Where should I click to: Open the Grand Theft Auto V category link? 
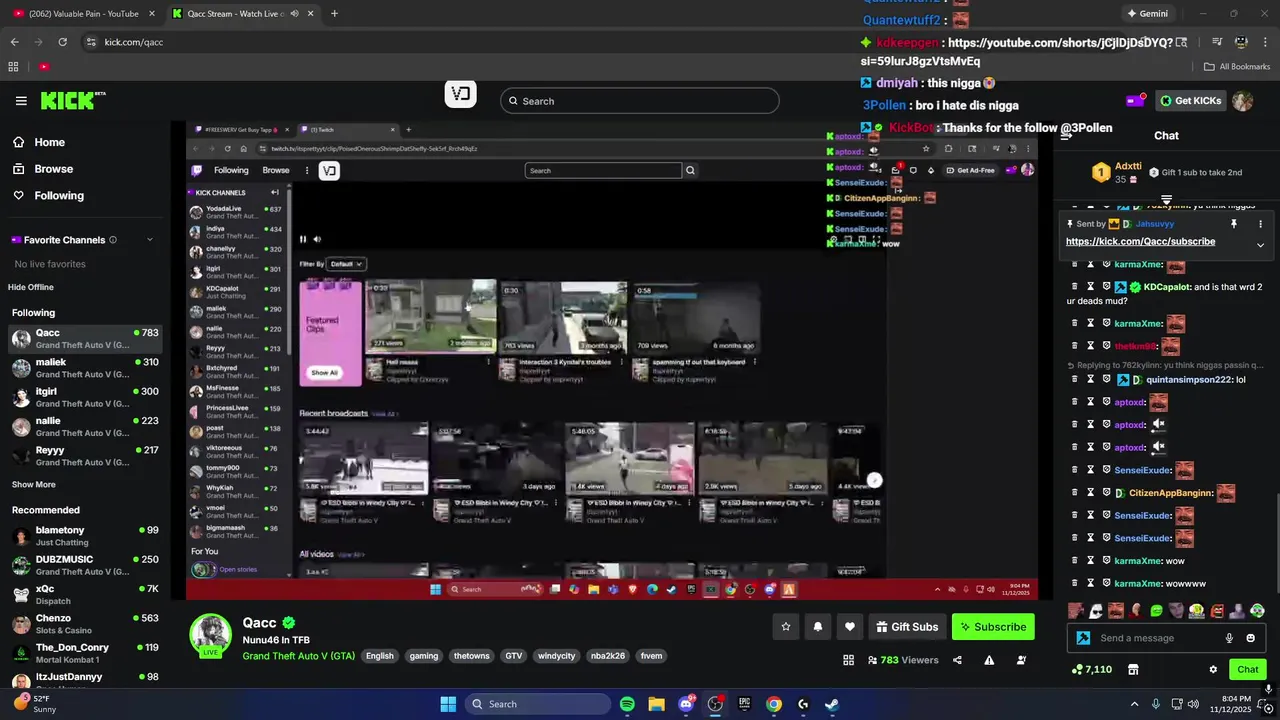click(298, 656)
